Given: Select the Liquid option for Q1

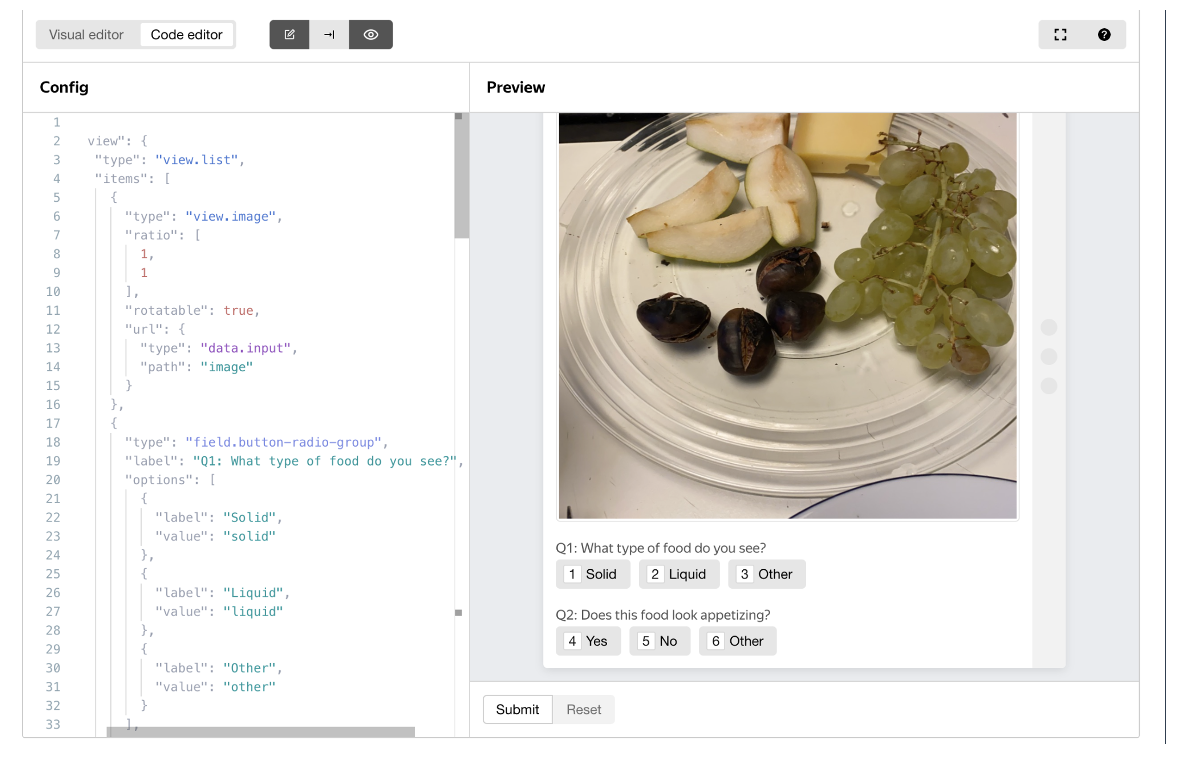Looking at the screenshot, I should [678, 574].
